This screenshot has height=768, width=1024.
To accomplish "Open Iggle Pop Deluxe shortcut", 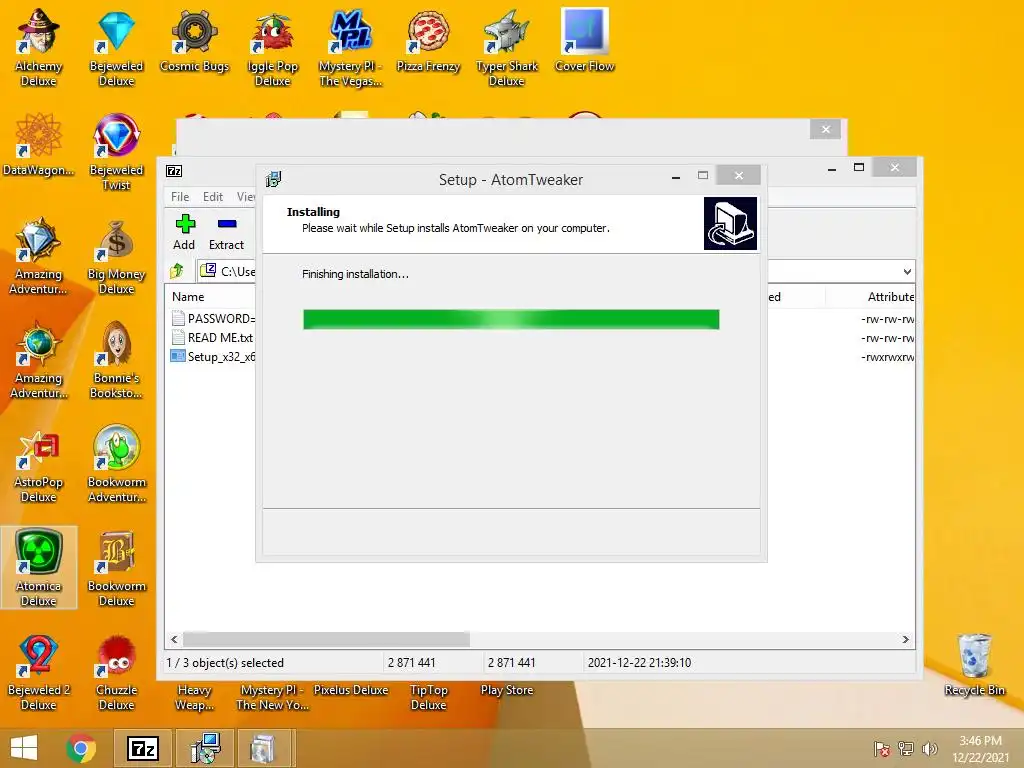I will pyautogui.click(x=272, y=47).
